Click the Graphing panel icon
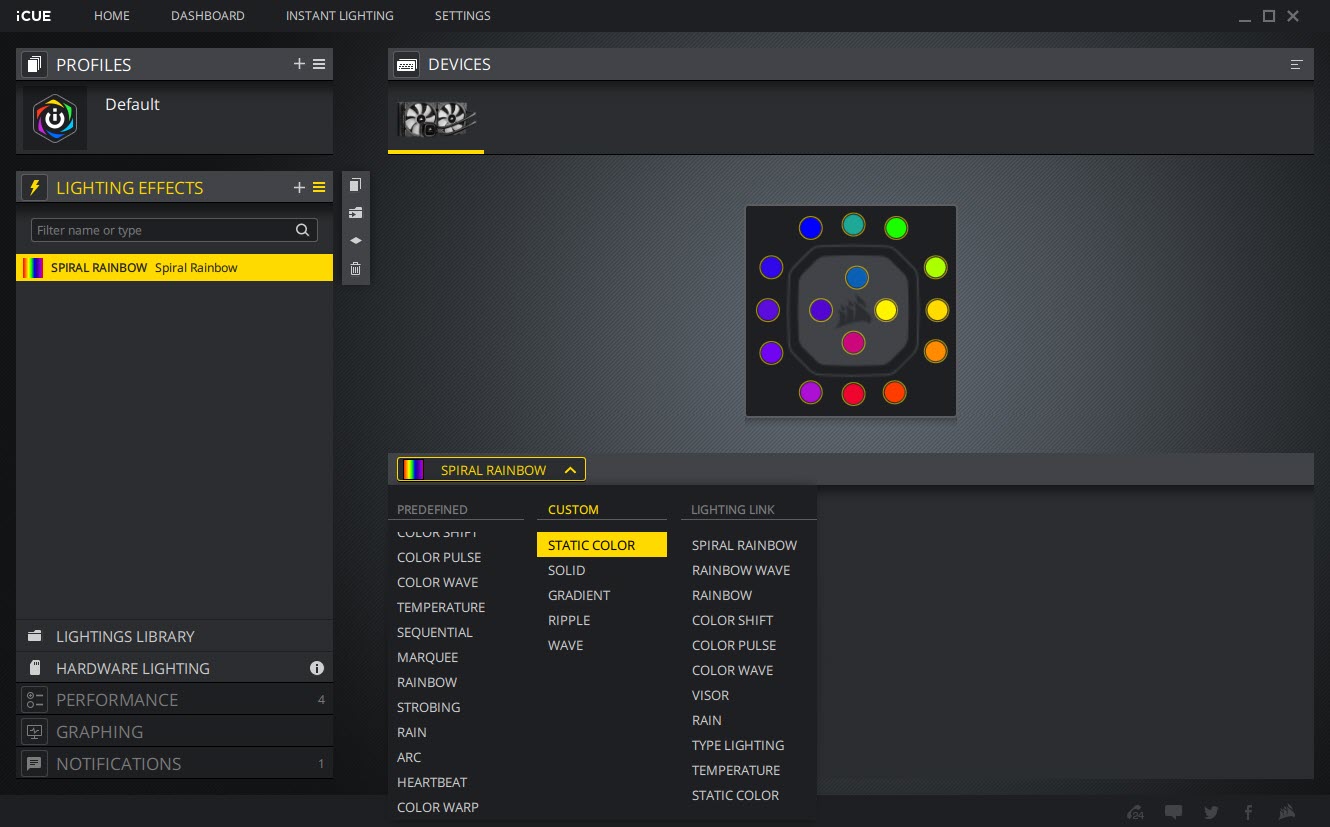This screenshot has height=827, width=1330. point(35,732)
